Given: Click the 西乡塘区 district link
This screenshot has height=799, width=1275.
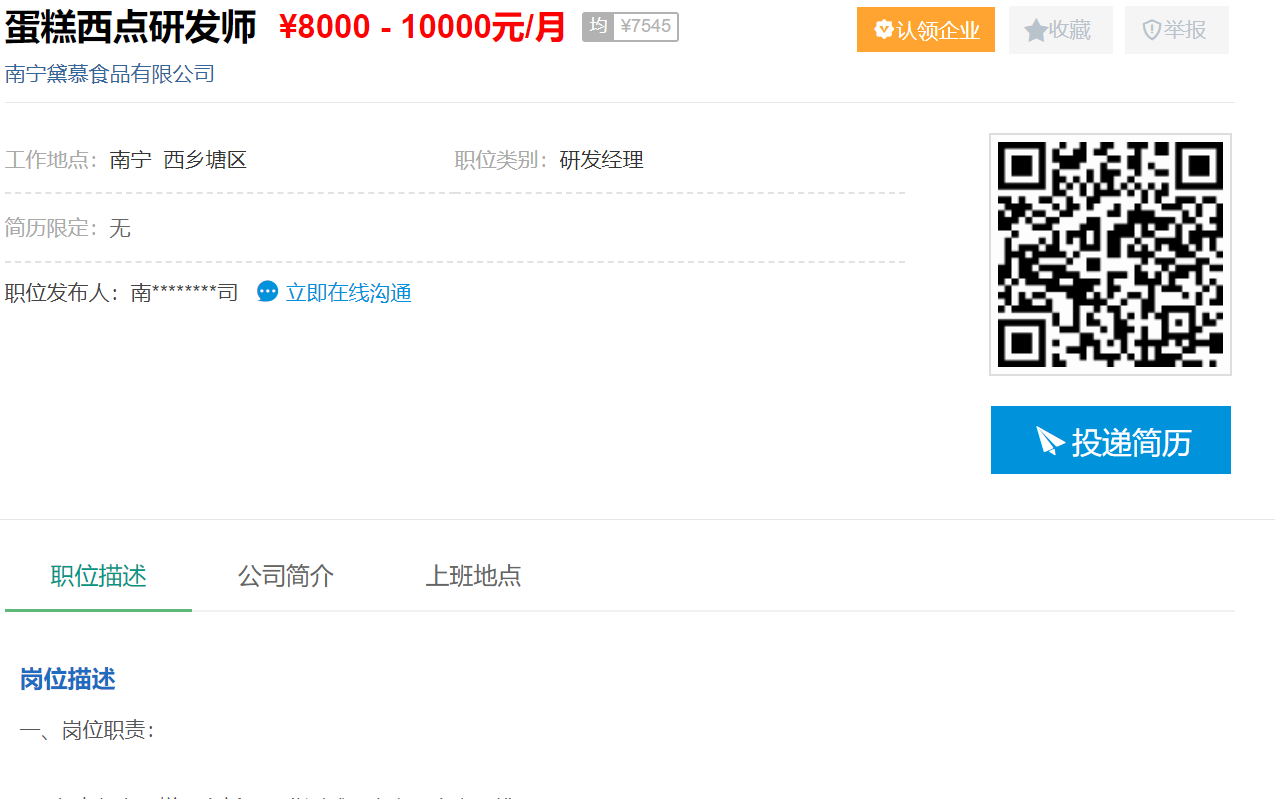Looking at the screenshot, I should (x=205, y=160).
